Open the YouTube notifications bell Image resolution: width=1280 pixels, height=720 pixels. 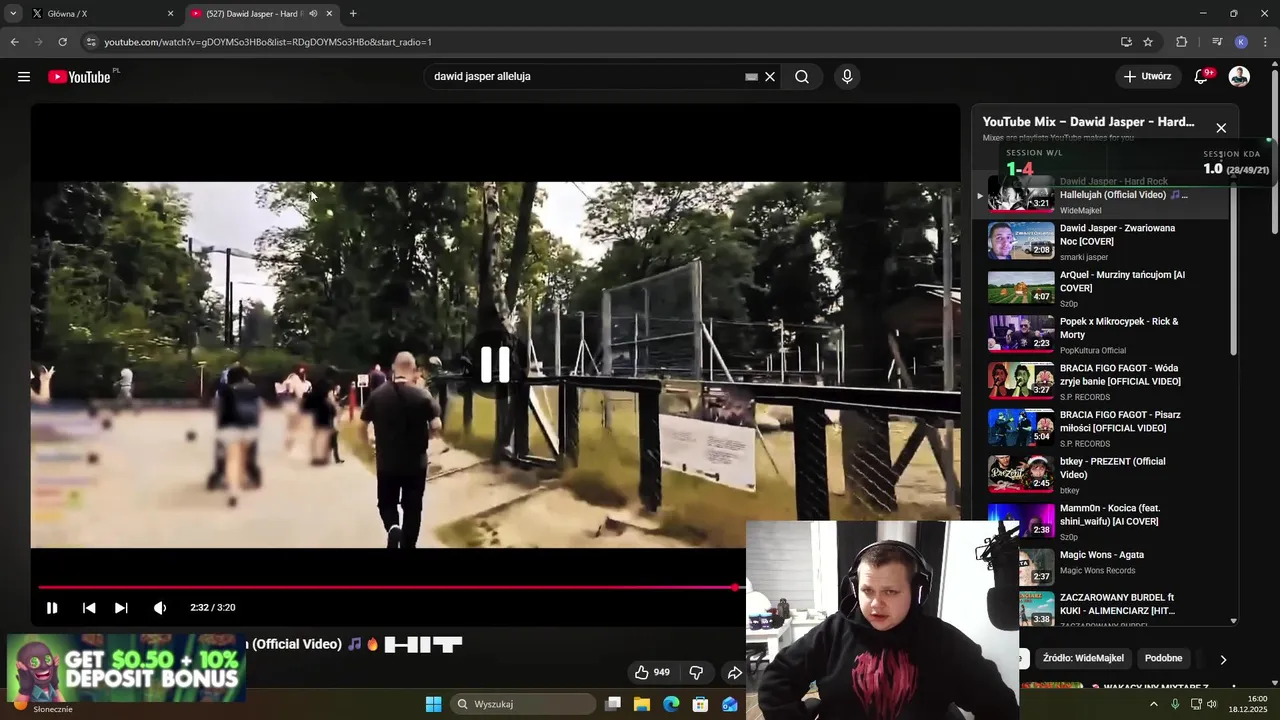1202,77
